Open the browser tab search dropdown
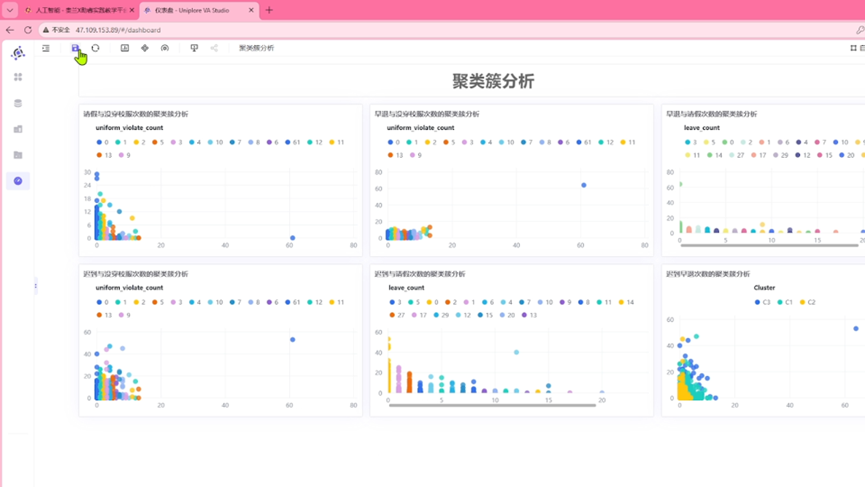This screenshot has height=487, width=865. (x=10, y=10)
